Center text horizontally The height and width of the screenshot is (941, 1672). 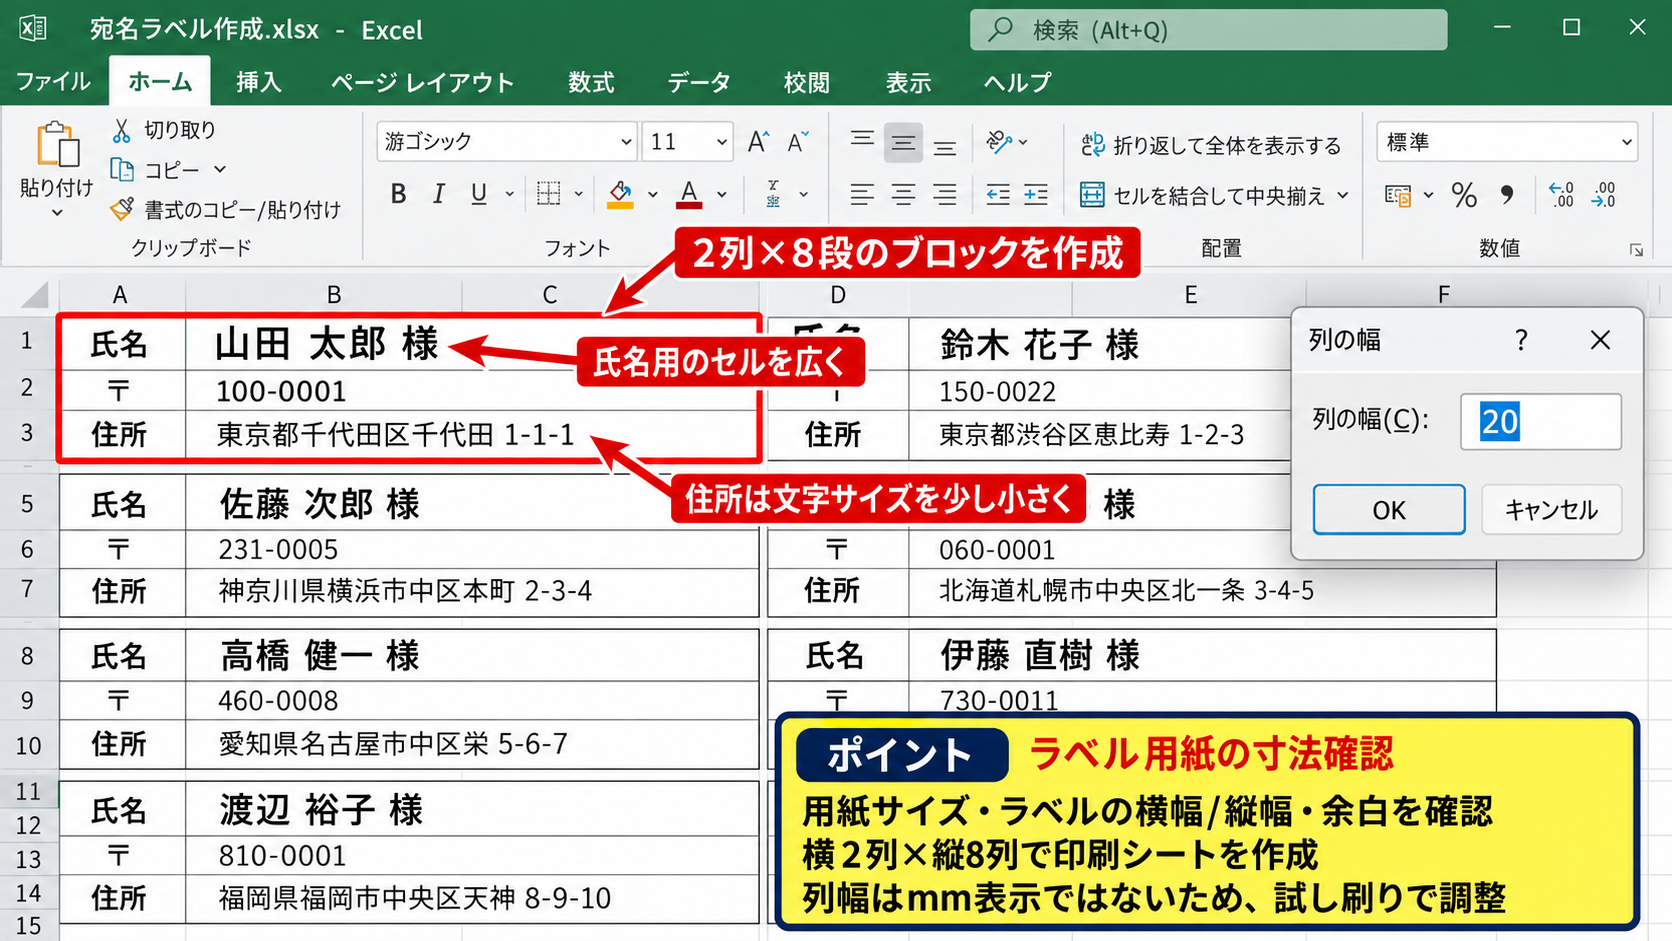pos(903,194)
